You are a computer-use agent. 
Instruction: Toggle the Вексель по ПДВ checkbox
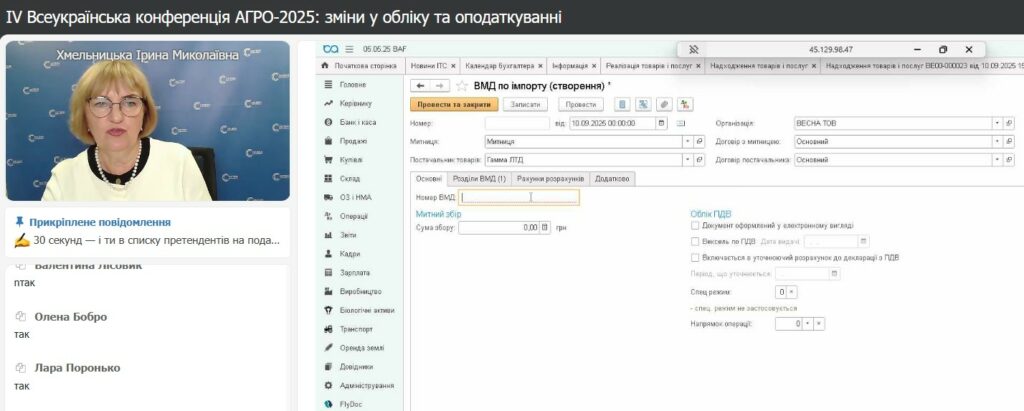(695, 241)
